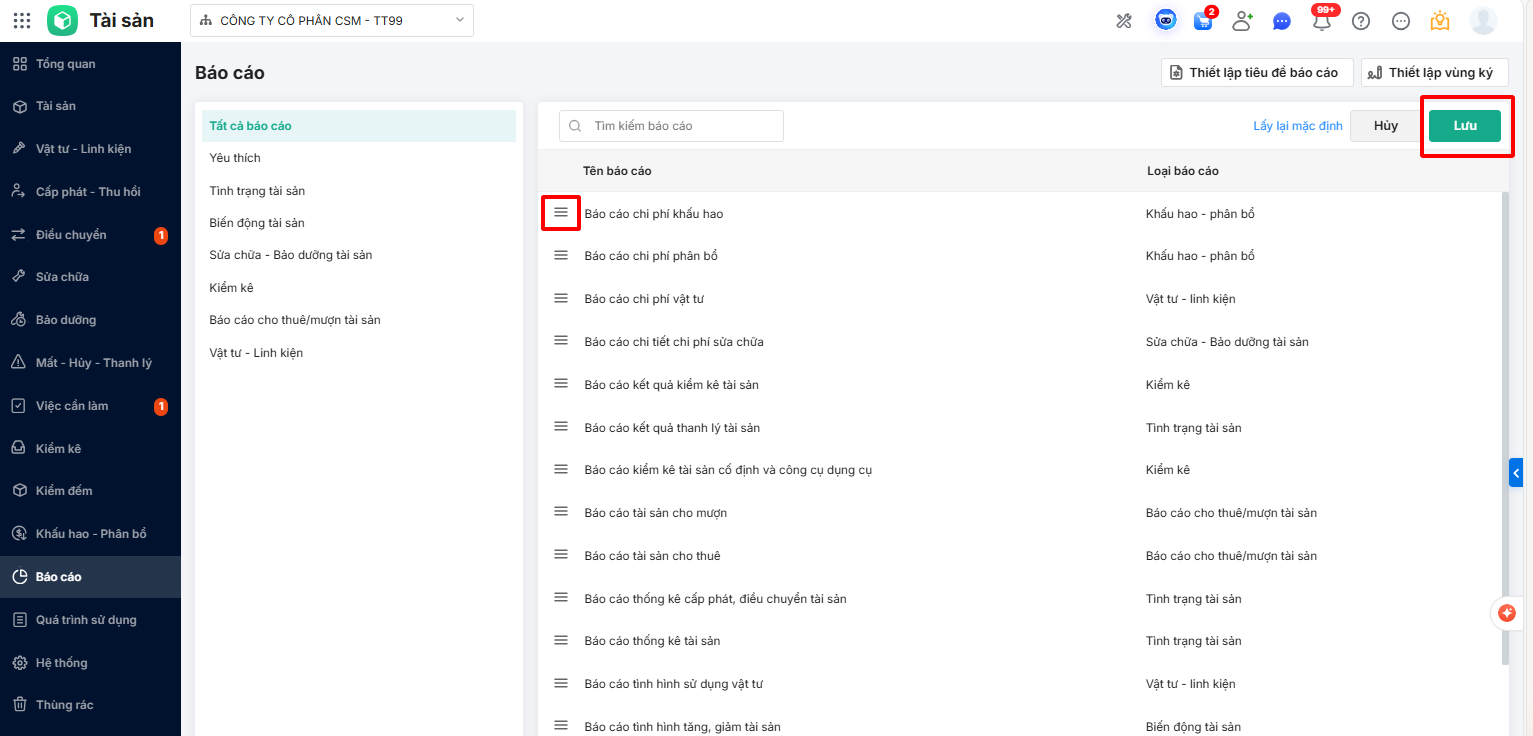The width and height of the screenshot is (1533, 736).
Task: Click drag handle of Báo cáo chi phí khấu hao
Action: (x=561, y=213)
